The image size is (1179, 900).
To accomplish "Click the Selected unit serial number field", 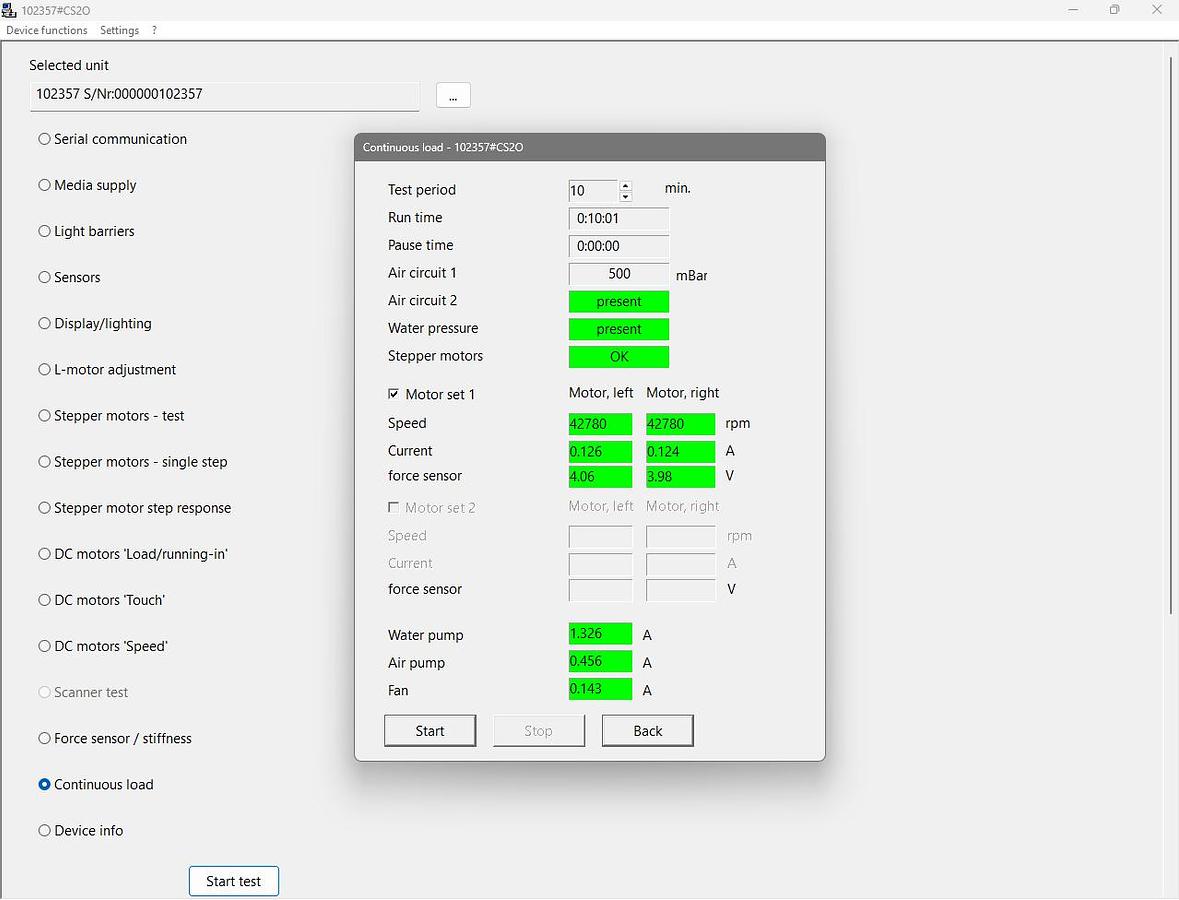I will pos(225,95).
